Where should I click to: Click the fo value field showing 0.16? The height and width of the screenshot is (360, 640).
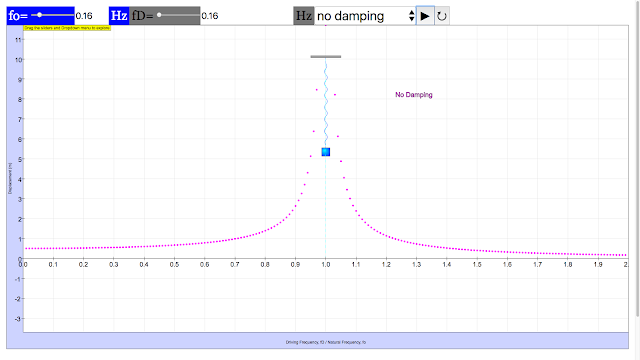84,16
